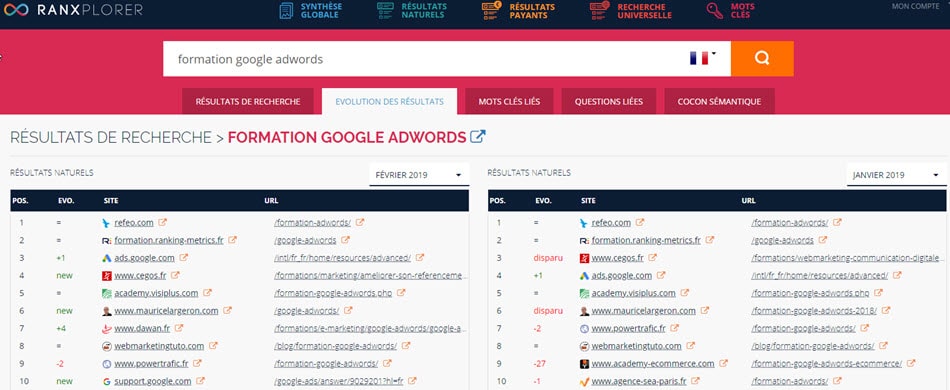Expand the Janvier 2019 month dropdown

coord(896,175)
